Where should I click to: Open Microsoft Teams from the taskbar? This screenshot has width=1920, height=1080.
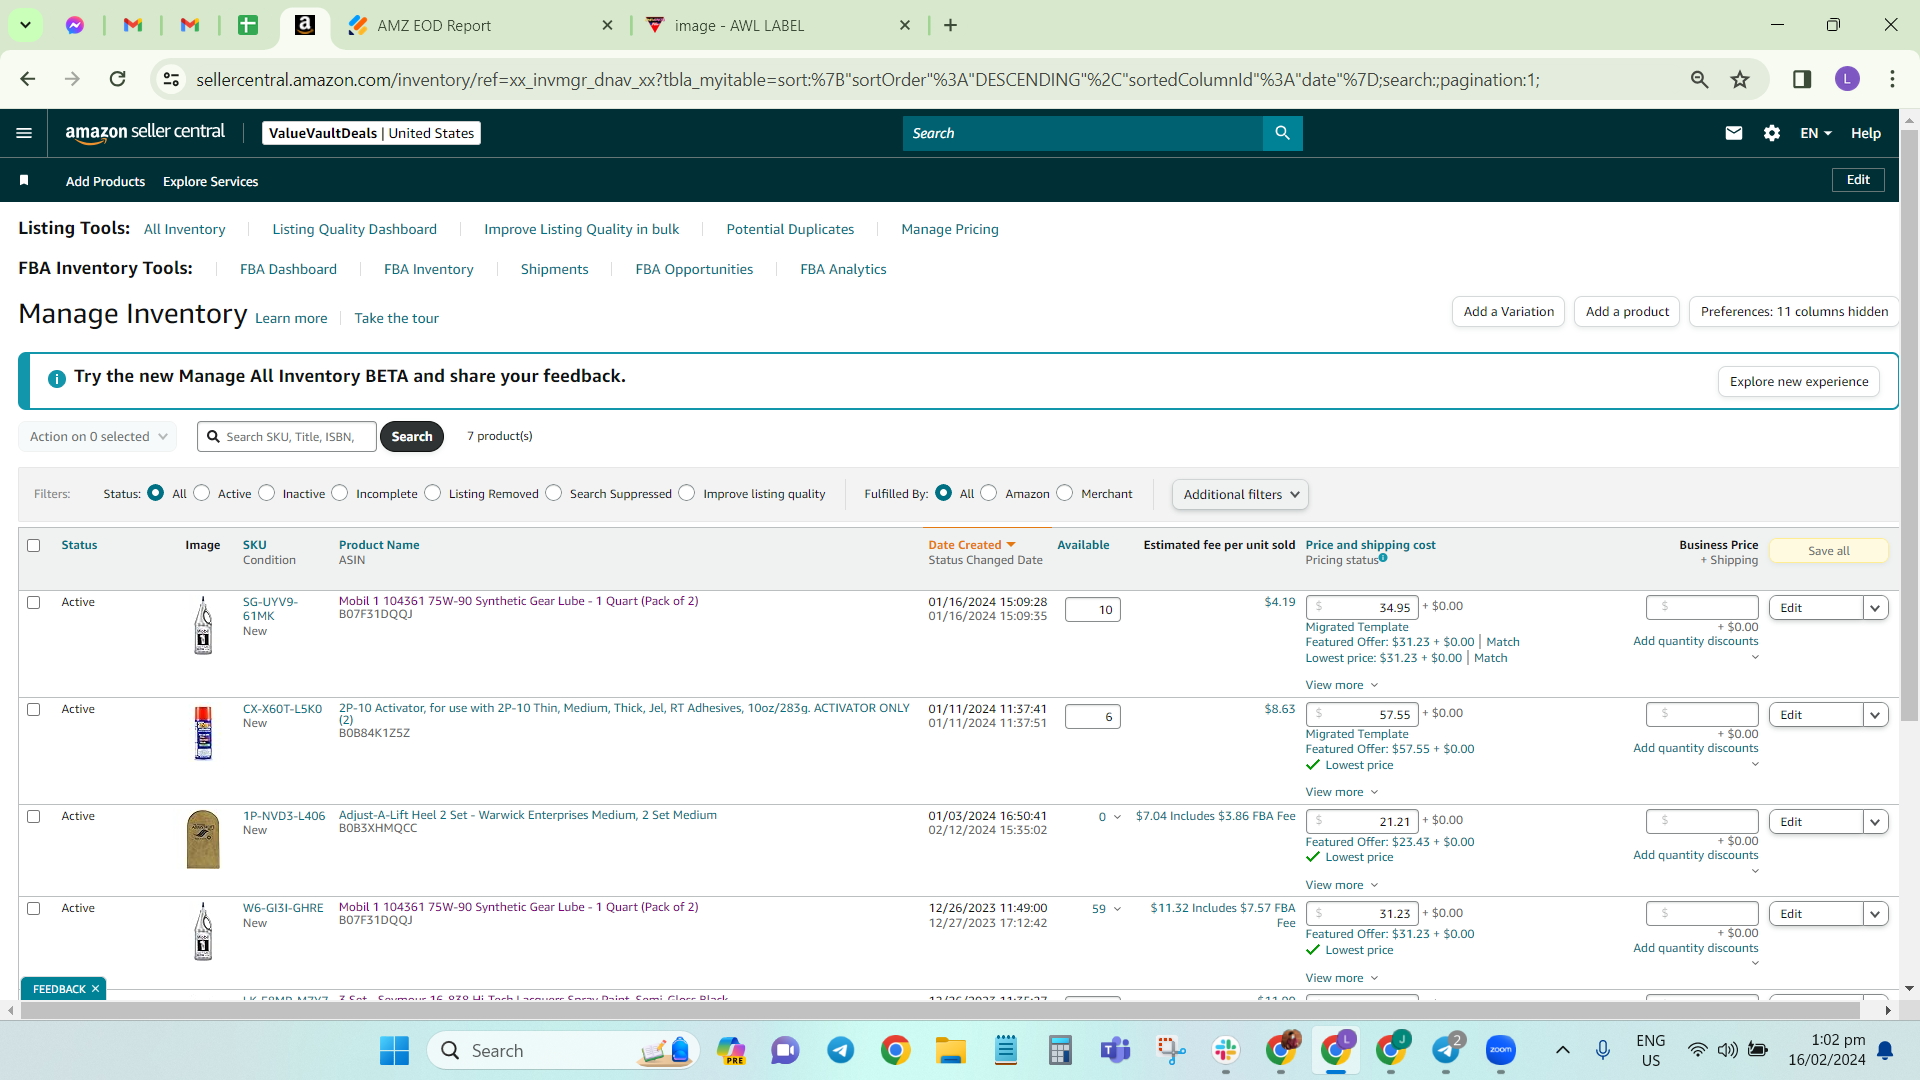click(1115, 1050)
